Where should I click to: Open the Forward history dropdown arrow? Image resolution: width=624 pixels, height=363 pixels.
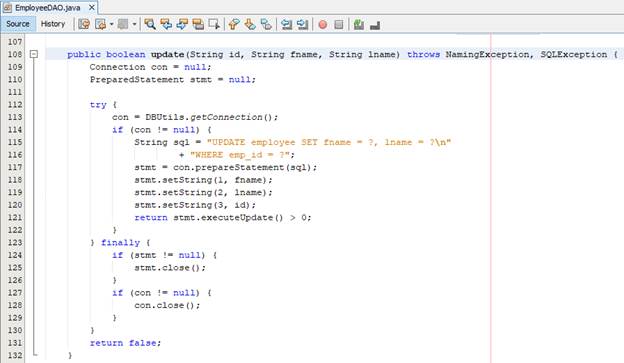click(135, 25)
